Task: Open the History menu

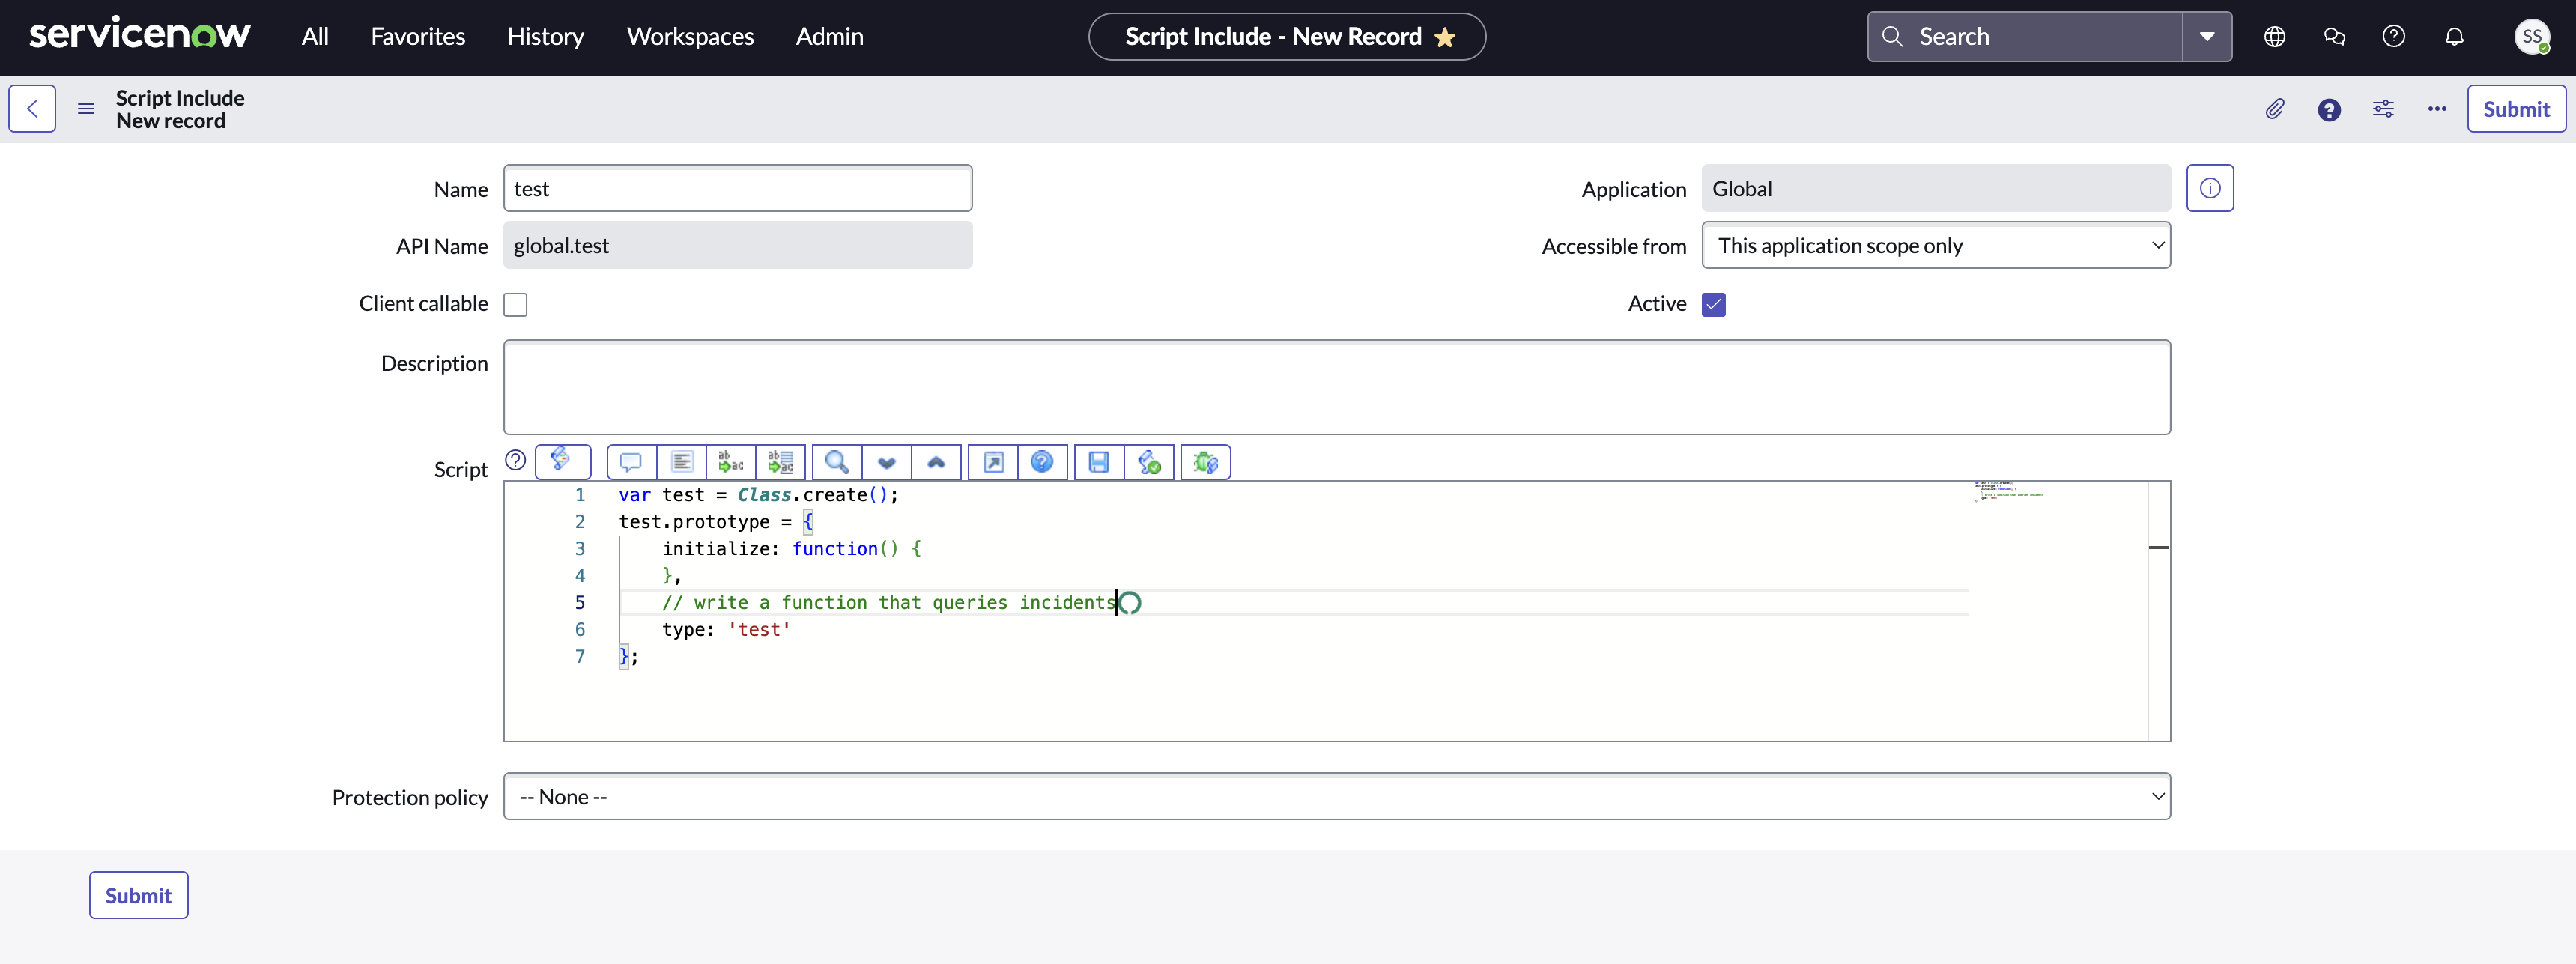Action: [545, 37]
